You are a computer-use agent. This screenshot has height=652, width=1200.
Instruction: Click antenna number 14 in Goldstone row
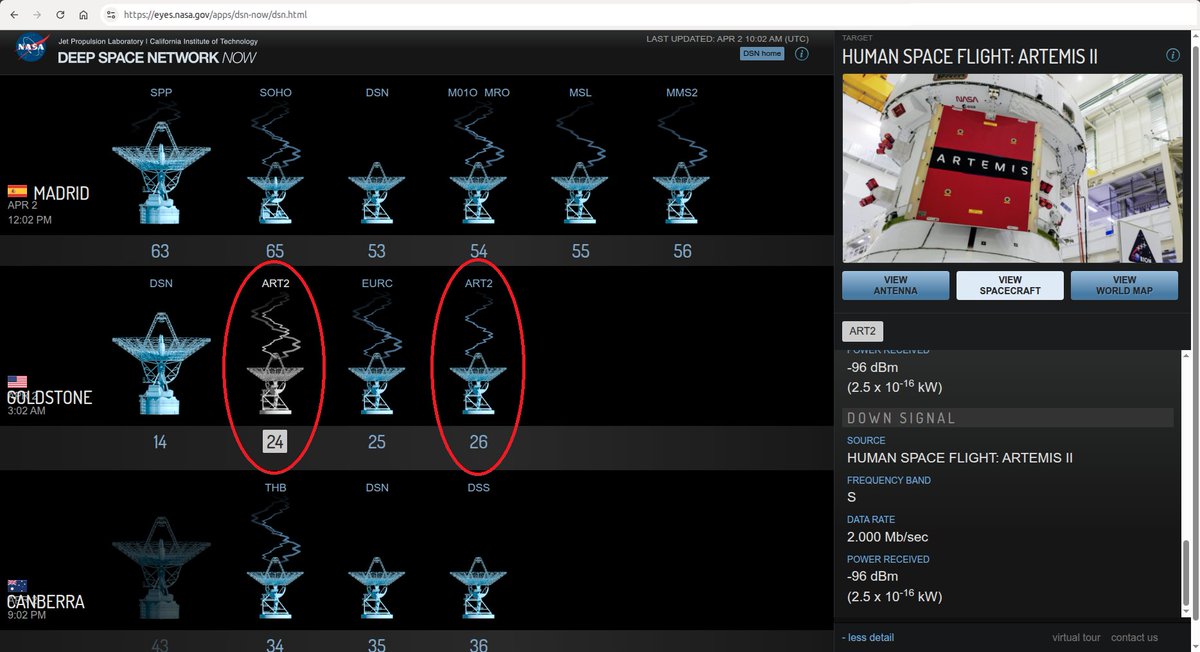160,441
